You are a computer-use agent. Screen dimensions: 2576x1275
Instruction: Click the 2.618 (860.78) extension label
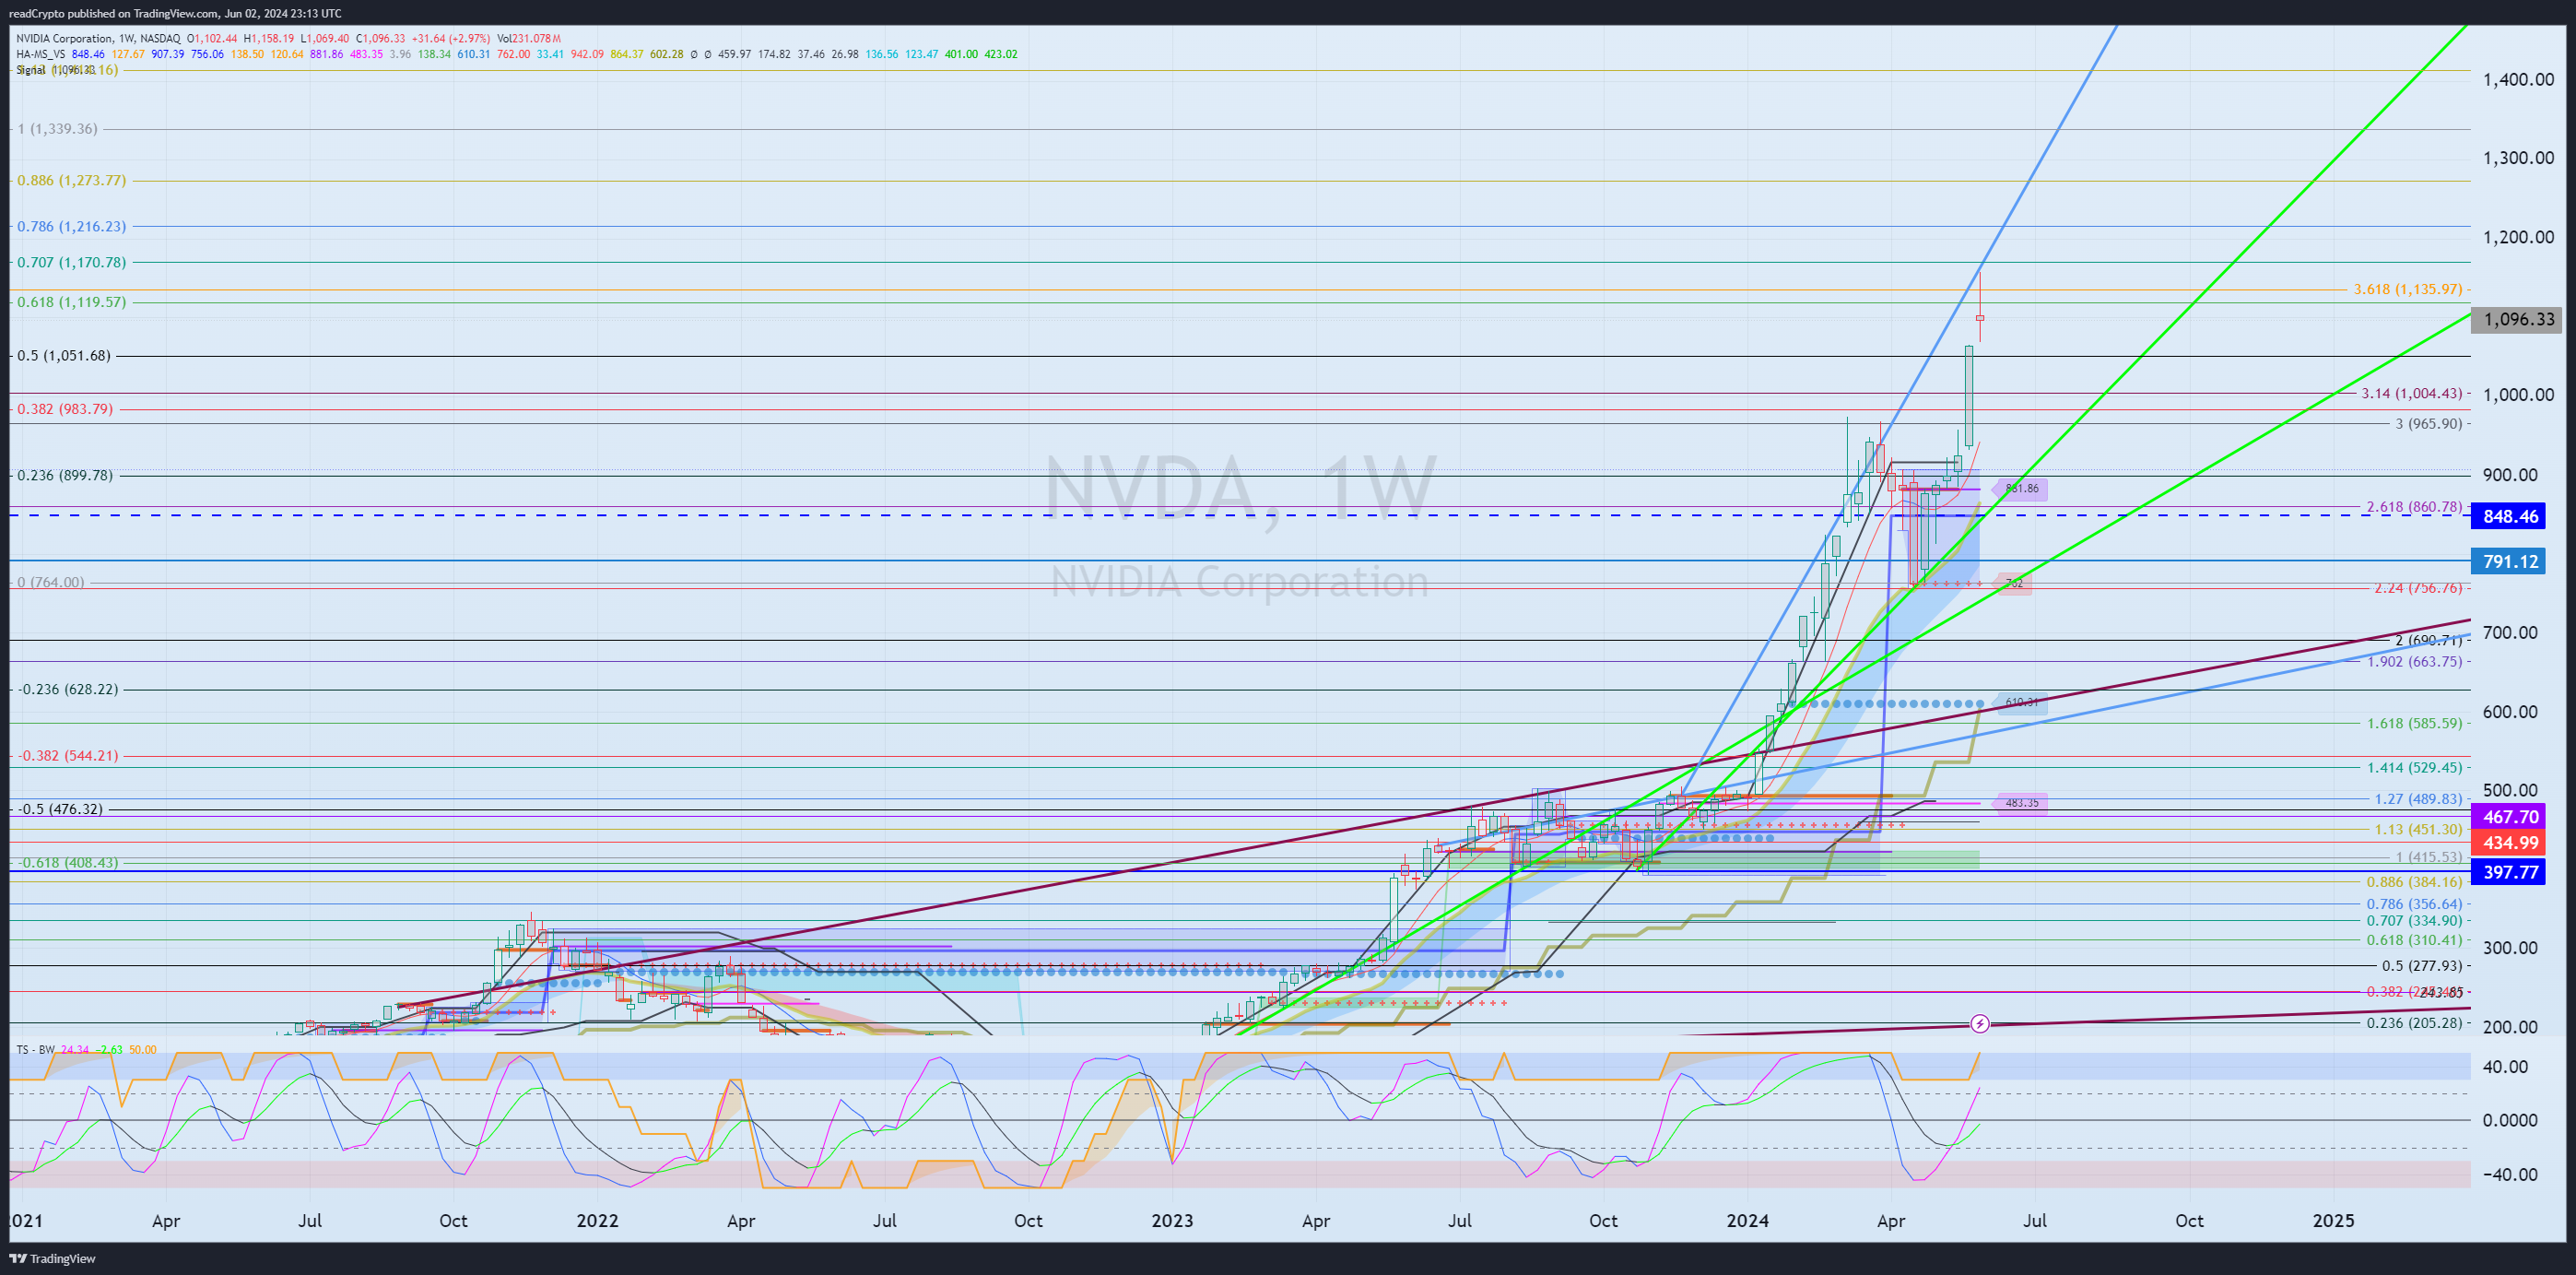click(2414, 507)
